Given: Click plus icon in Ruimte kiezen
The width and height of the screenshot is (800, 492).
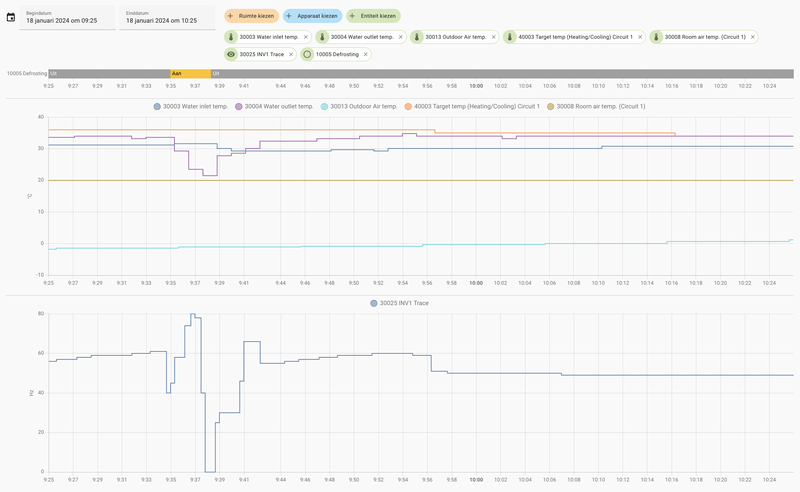Looking at the screenshot, I should (231, 16).
